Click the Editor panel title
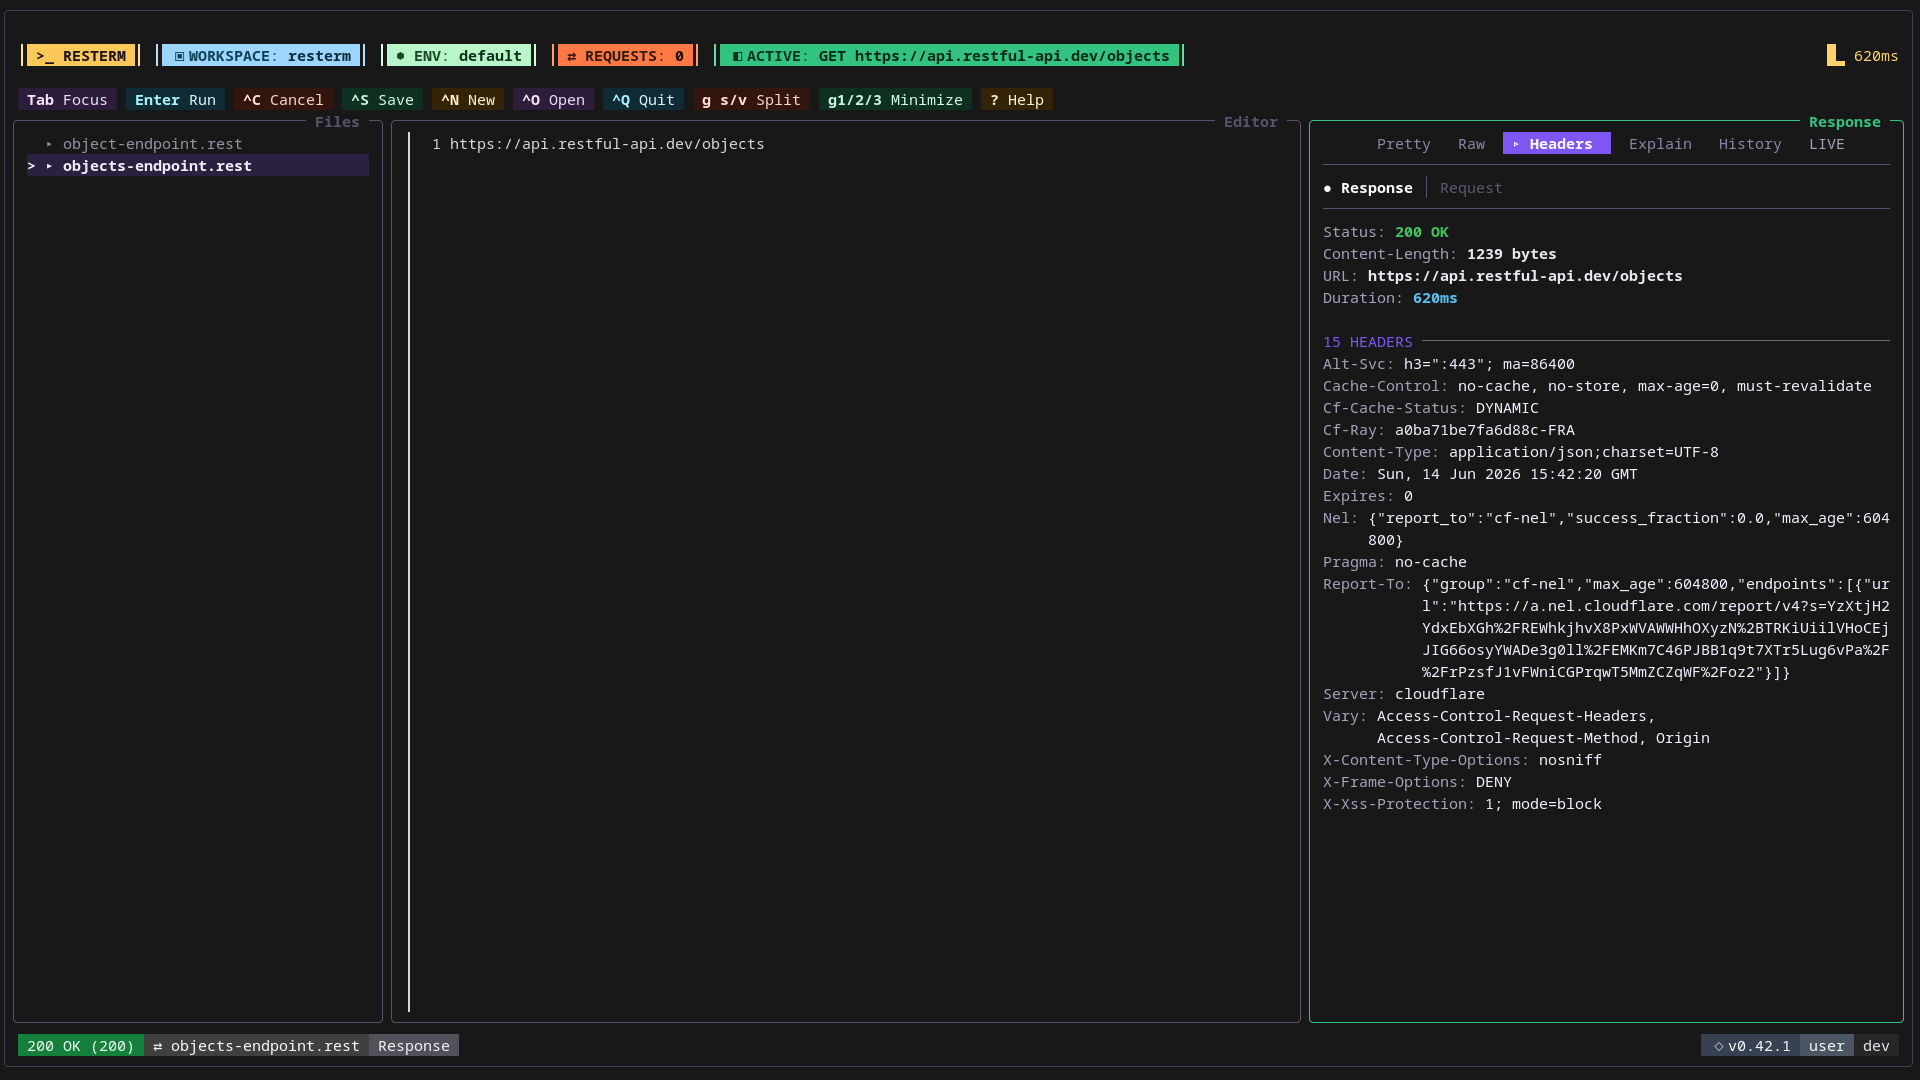This screenshot has width=1920, height=1080. point(1251,122)
